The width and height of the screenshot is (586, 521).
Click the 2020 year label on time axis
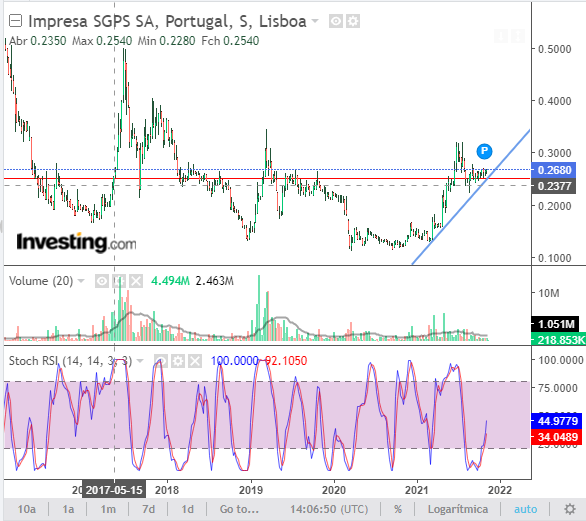334,490
